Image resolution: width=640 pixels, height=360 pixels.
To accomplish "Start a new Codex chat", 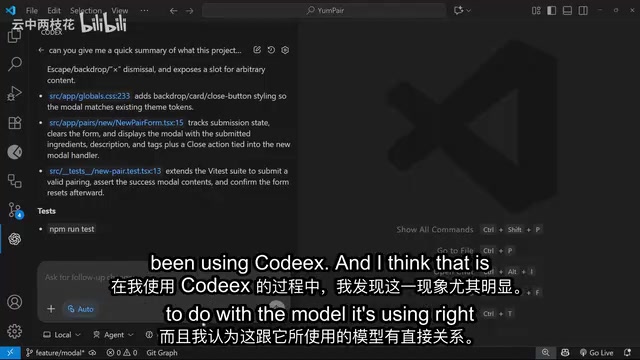I will 257,50.
